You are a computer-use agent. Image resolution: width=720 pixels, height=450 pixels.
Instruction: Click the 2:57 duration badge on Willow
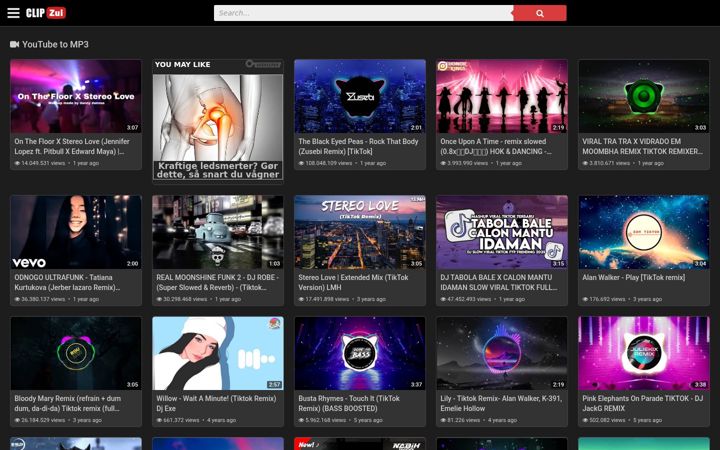pos(274,385)
